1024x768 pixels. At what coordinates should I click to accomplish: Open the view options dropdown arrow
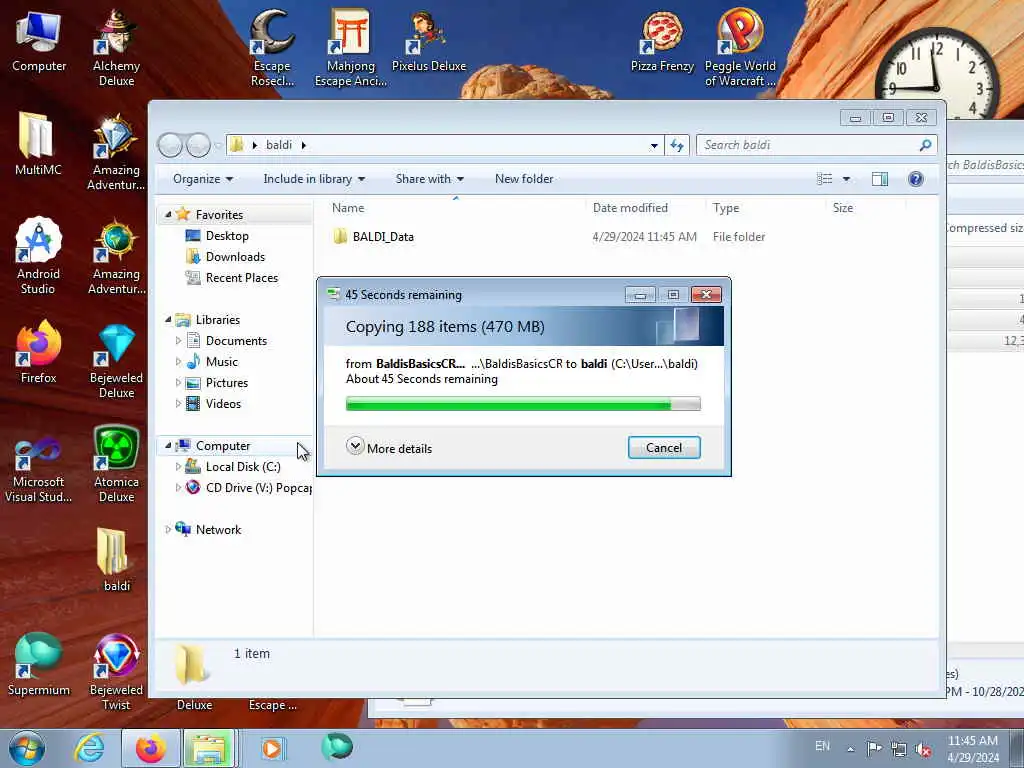pos(846,179)
